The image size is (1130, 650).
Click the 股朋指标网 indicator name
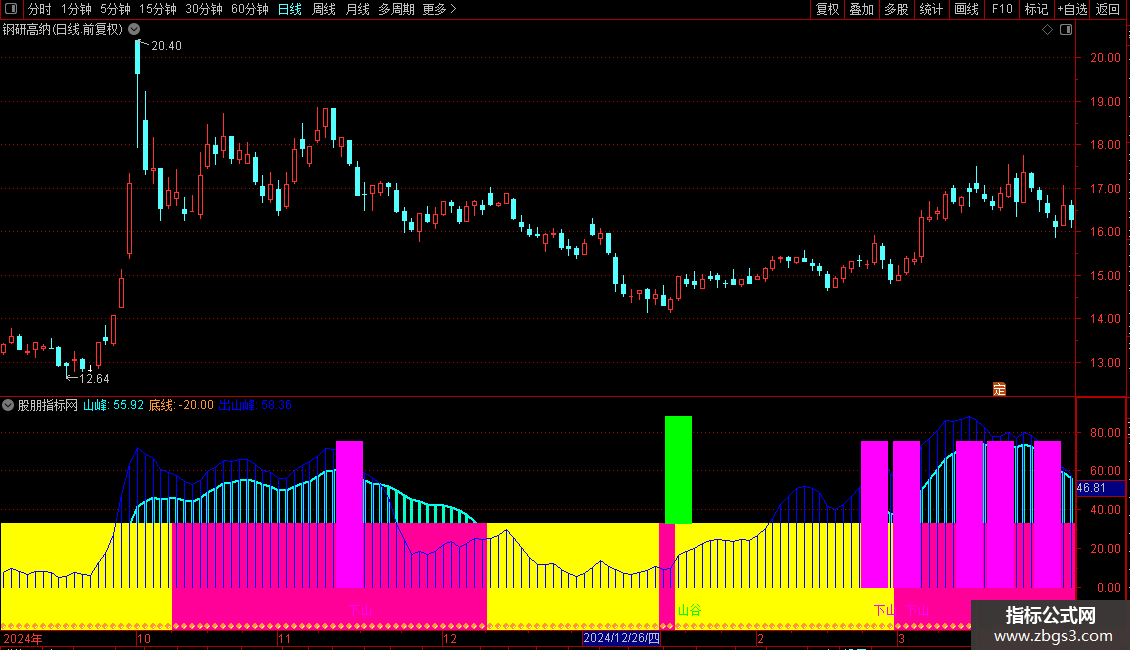[48, 405]
